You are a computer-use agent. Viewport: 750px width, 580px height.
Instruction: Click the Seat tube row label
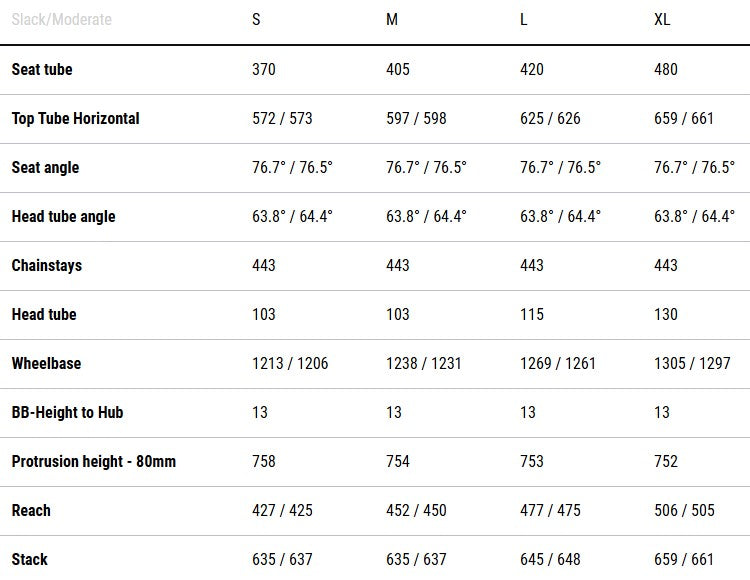click(x=42, y=69)
